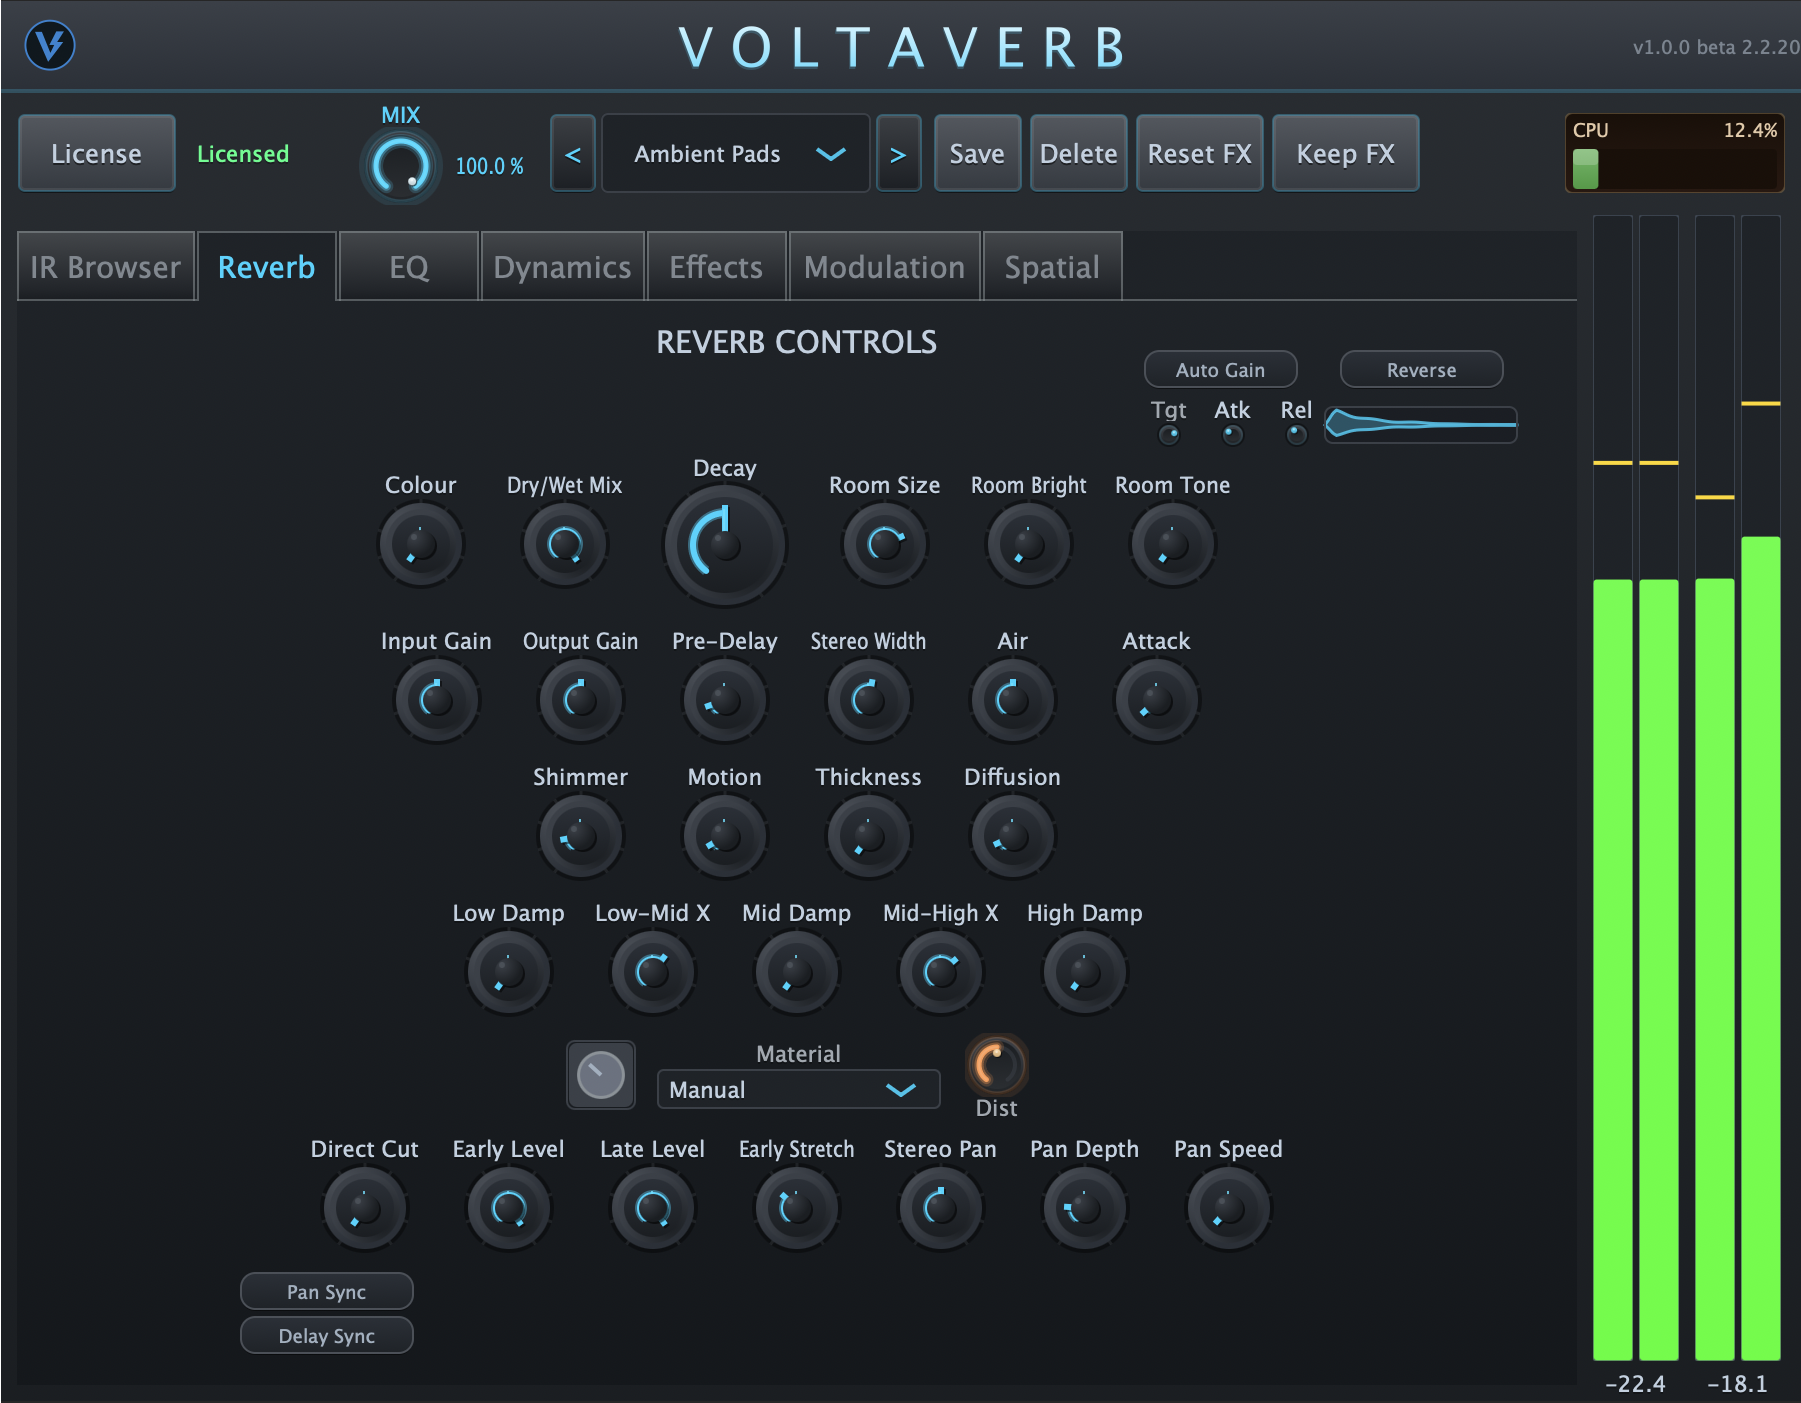Image resolution: width=1801 pixels, height=1403 pixels.
Task: Click the Air knob
Action: pyautogui.click(x=1013, y=700)
